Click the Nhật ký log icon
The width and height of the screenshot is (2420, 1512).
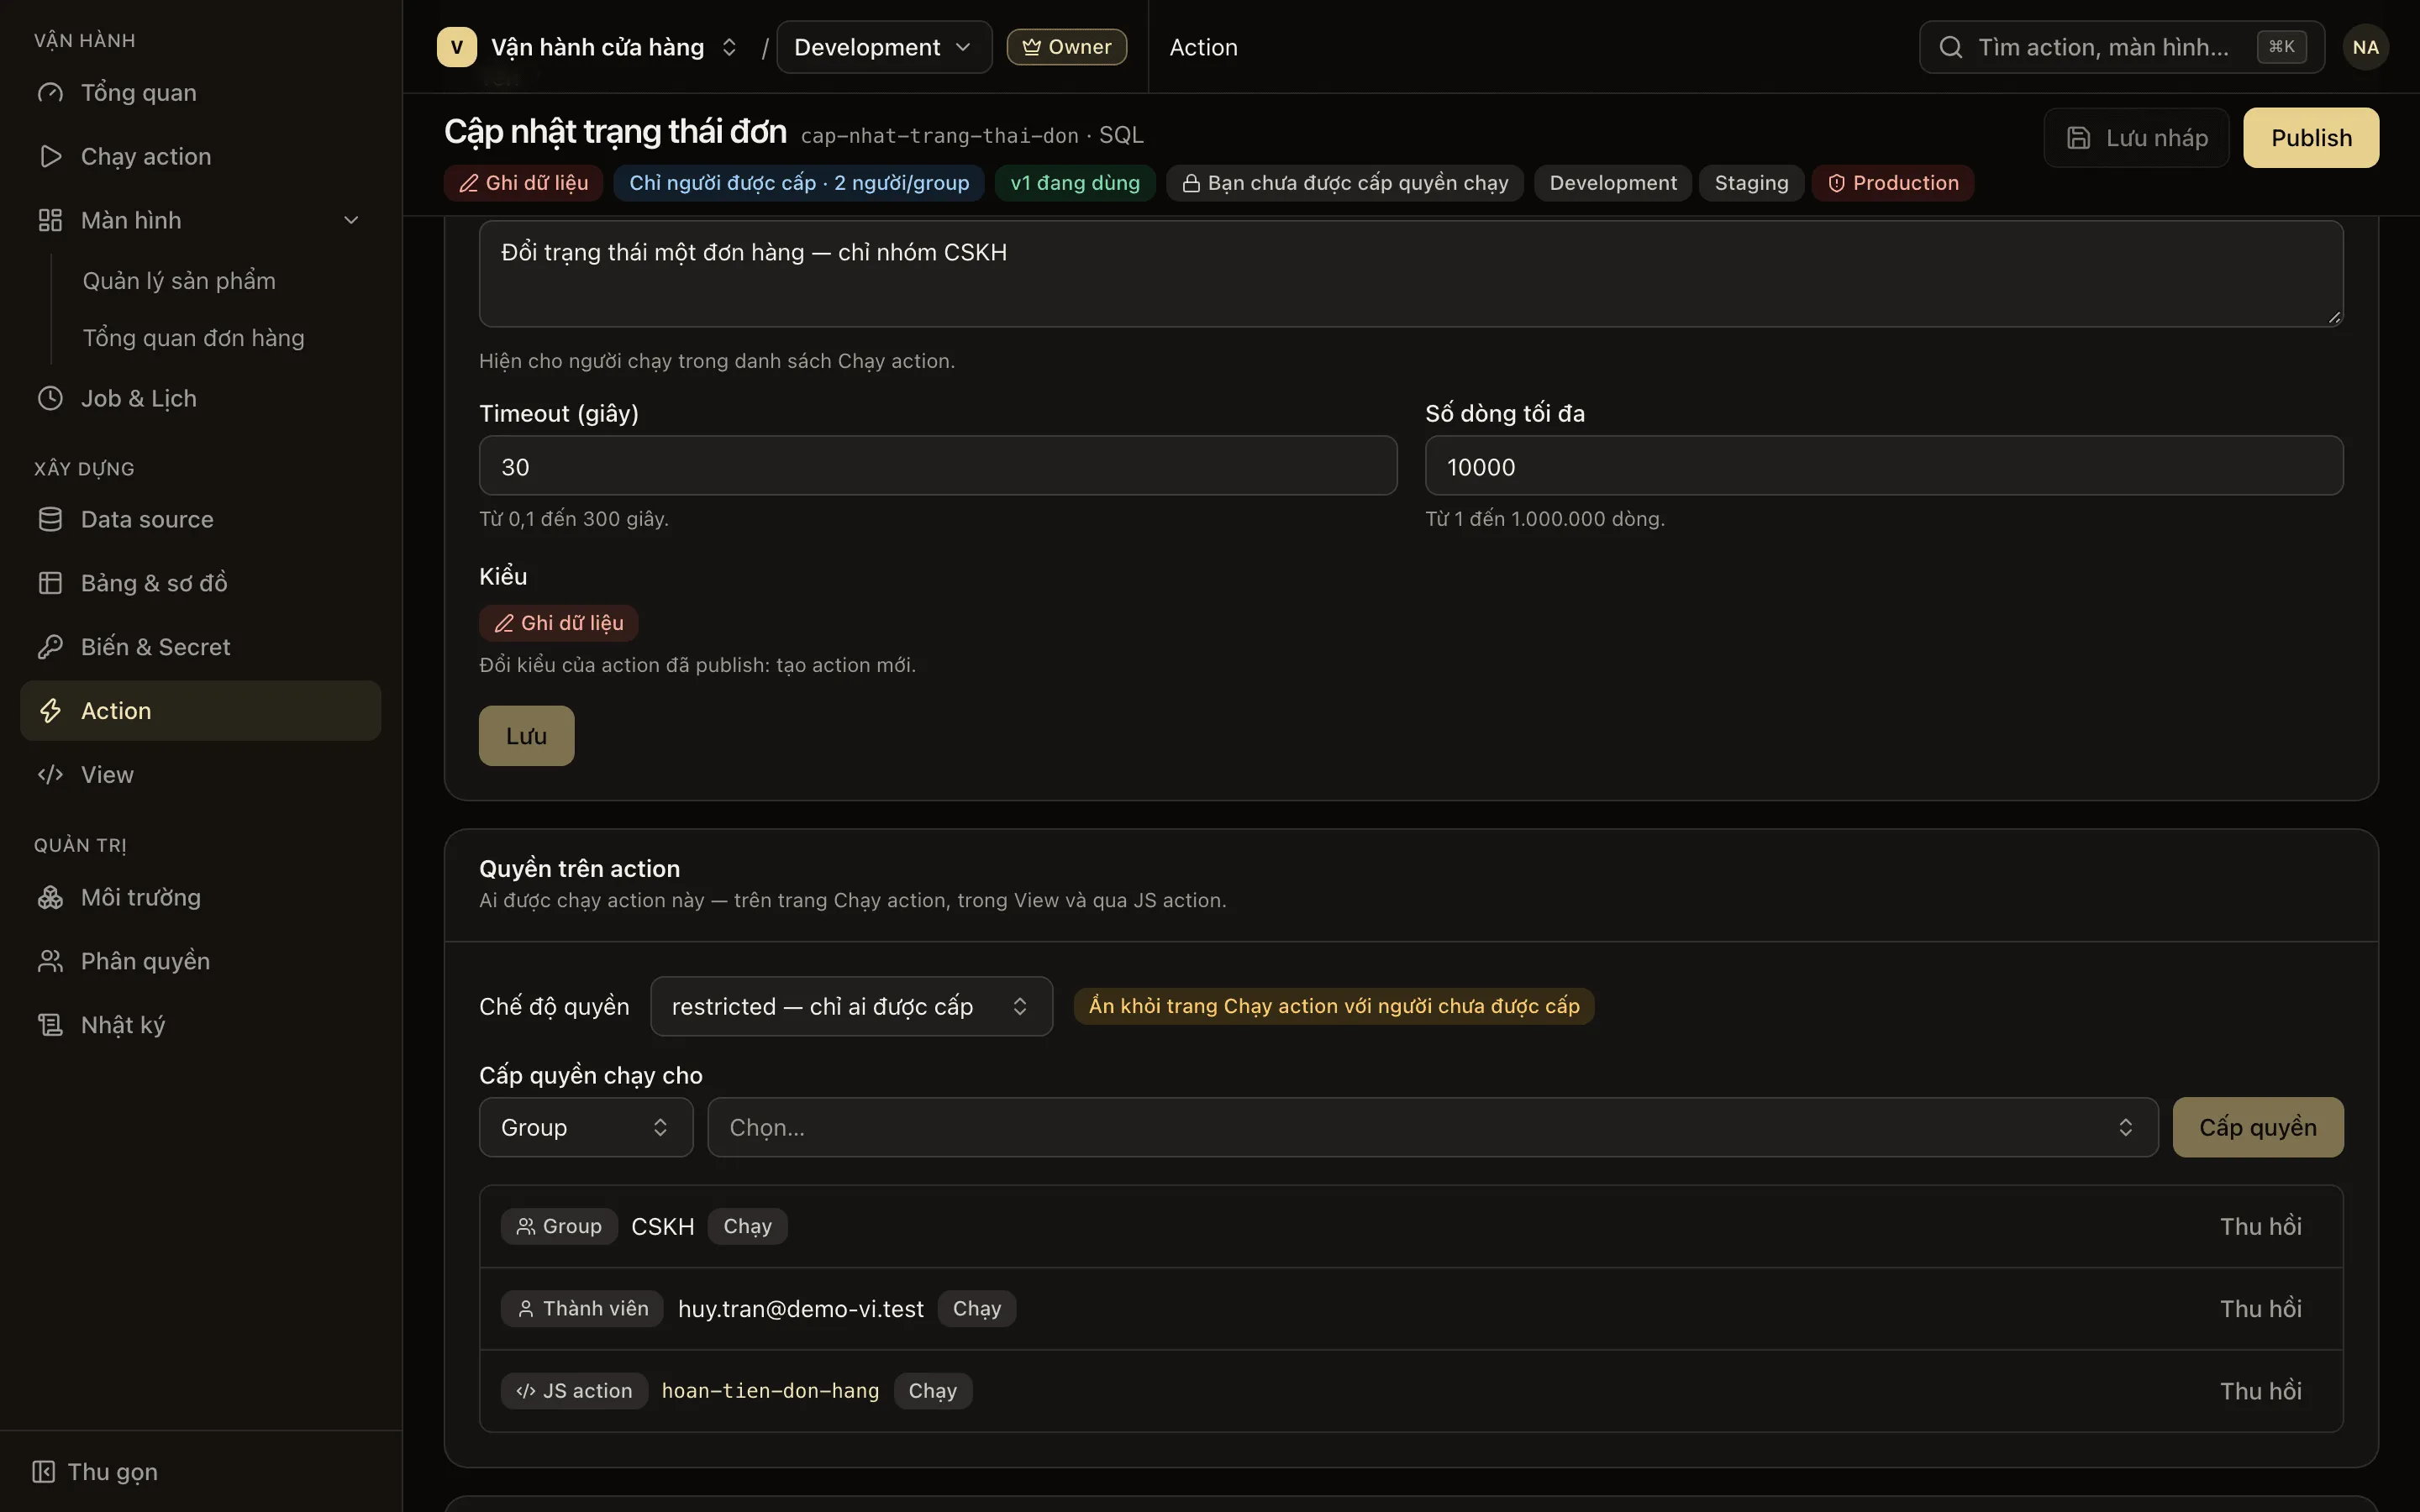click(x=50, y=1025)
